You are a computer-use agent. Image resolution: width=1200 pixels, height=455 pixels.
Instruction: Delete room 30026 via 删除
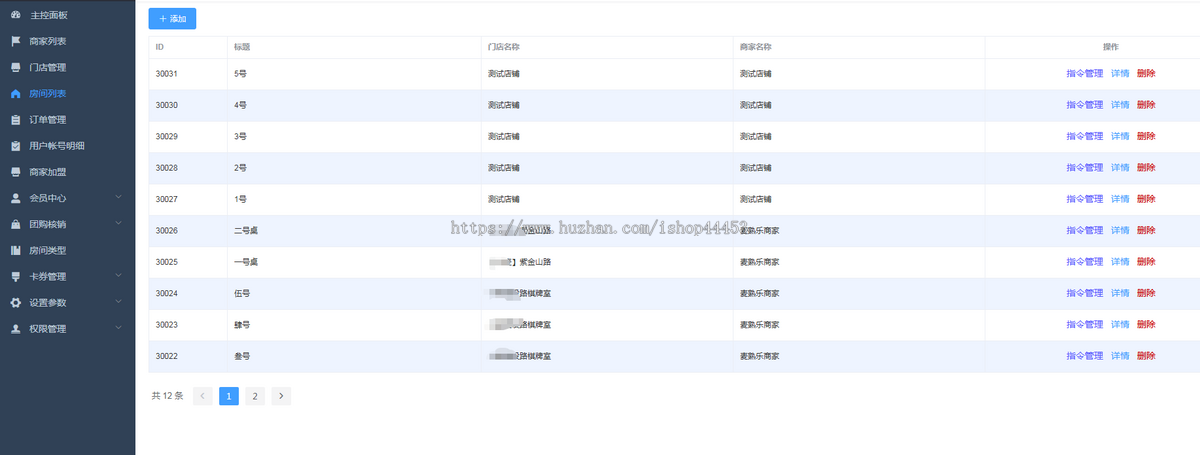pyautogui.click(x=1146, y=230)
